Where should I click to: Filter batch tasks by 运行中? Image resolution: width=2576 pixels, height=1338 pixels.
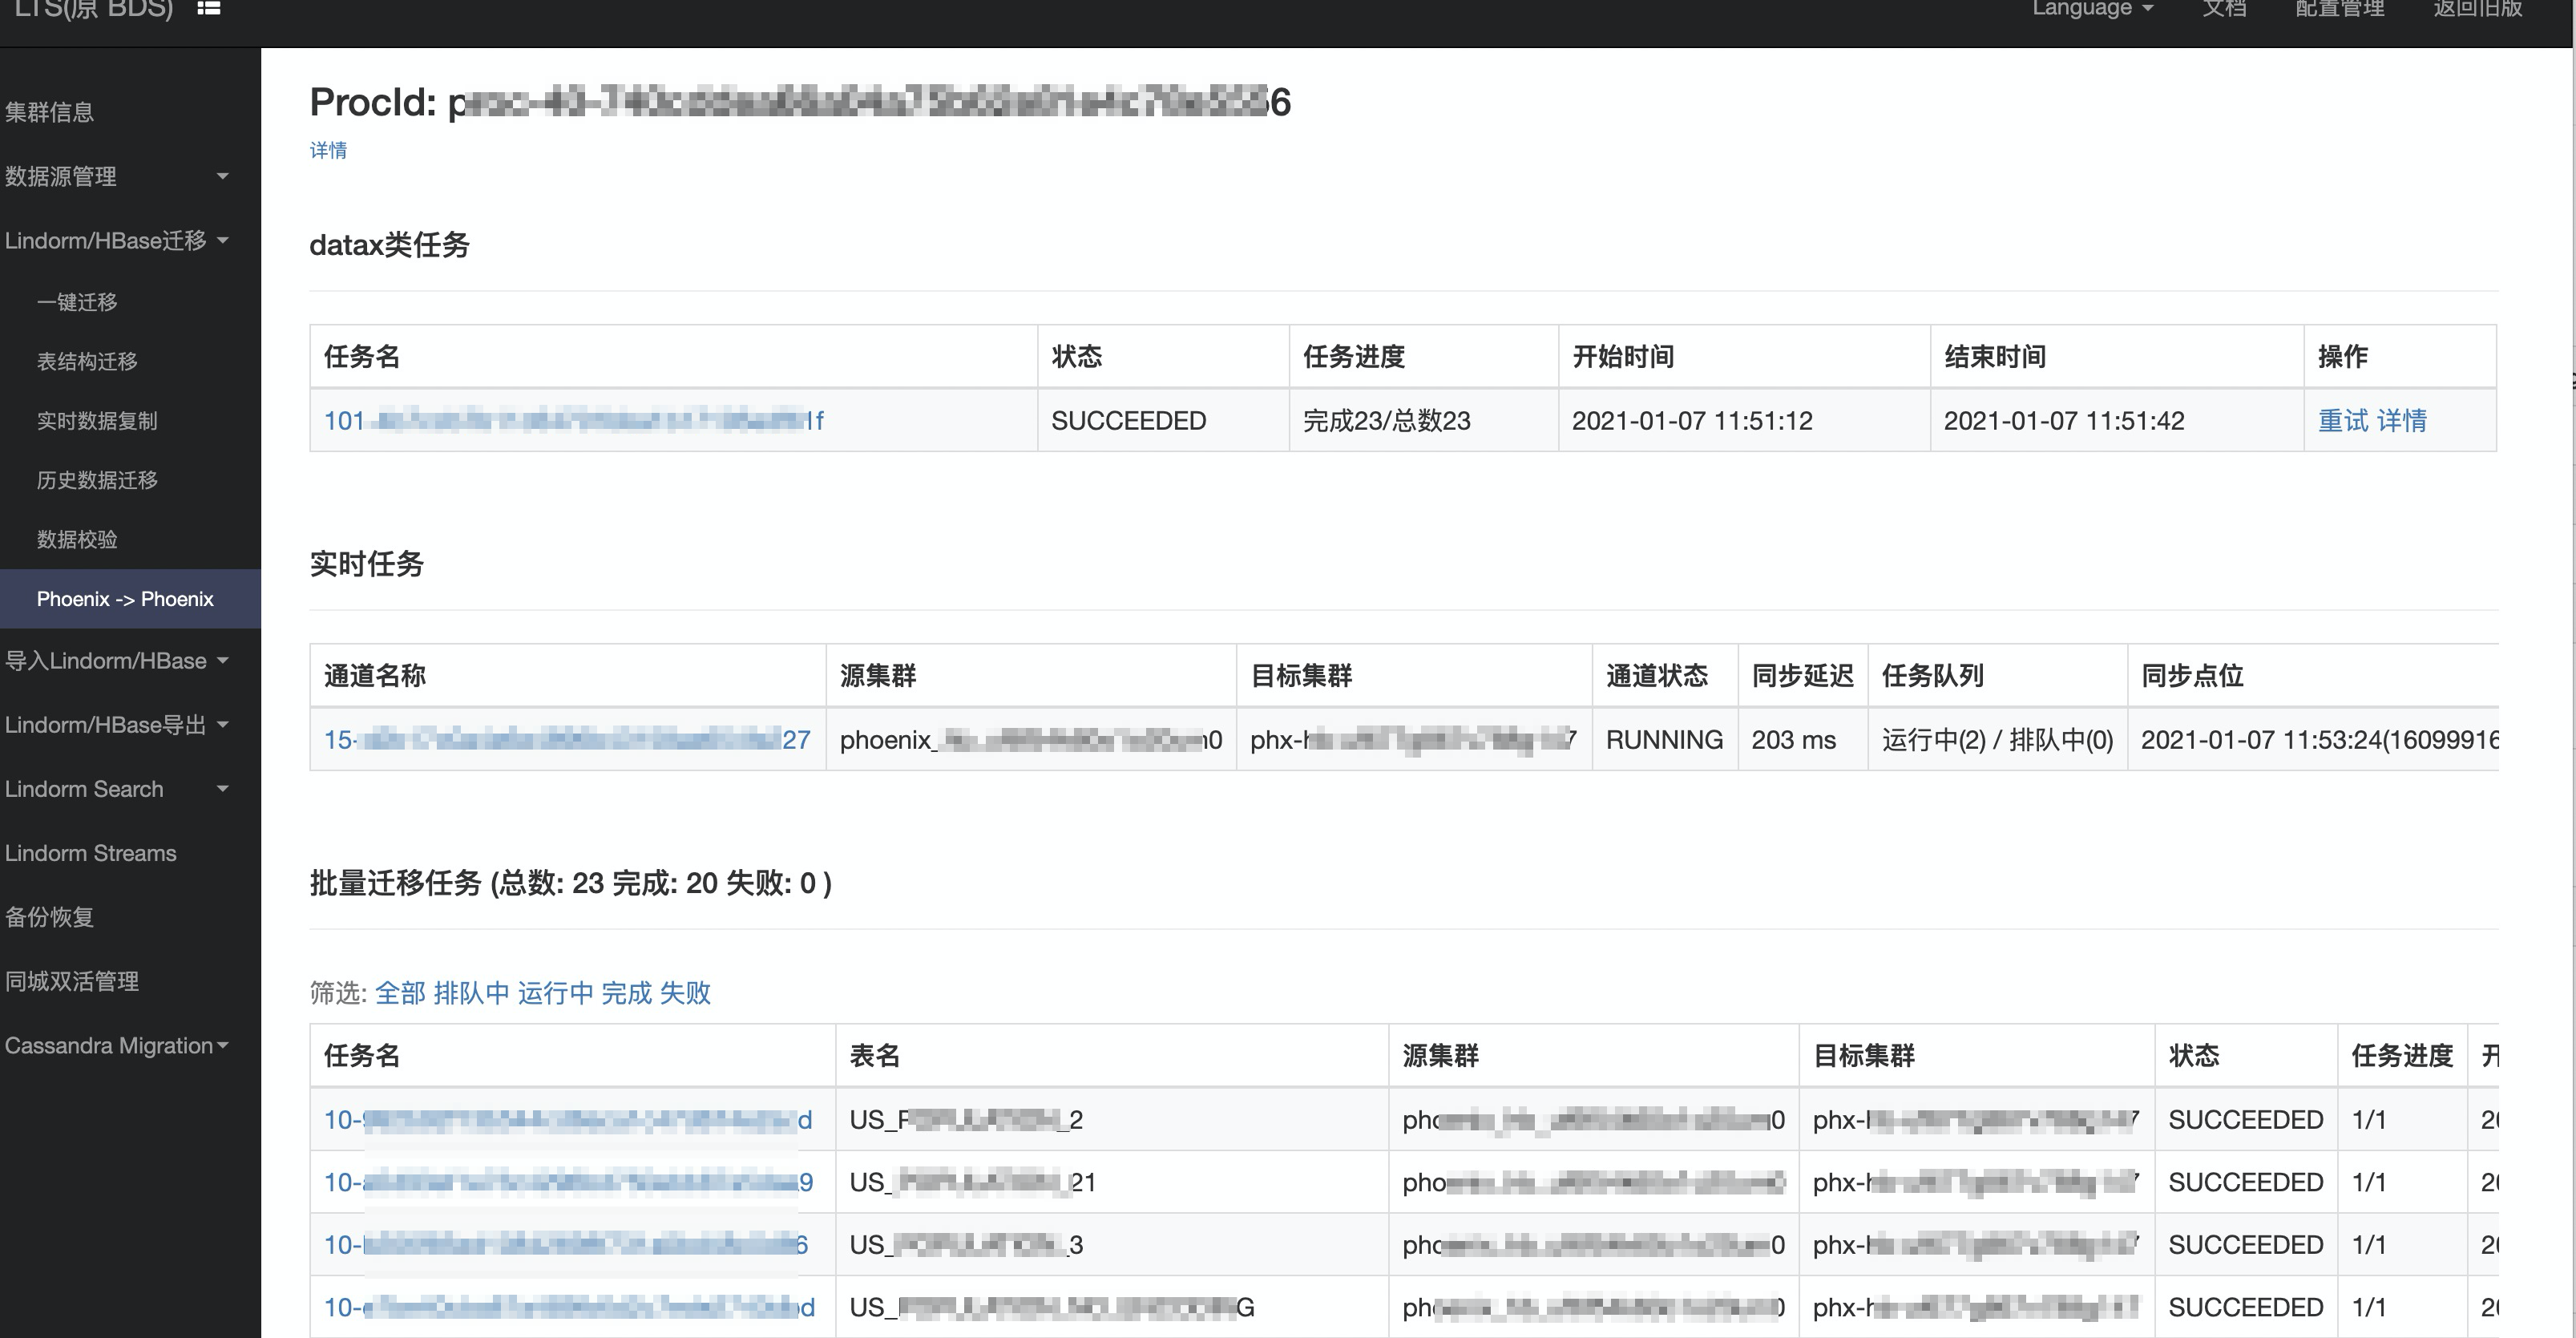pyautogui.click(x=555, y=992)
